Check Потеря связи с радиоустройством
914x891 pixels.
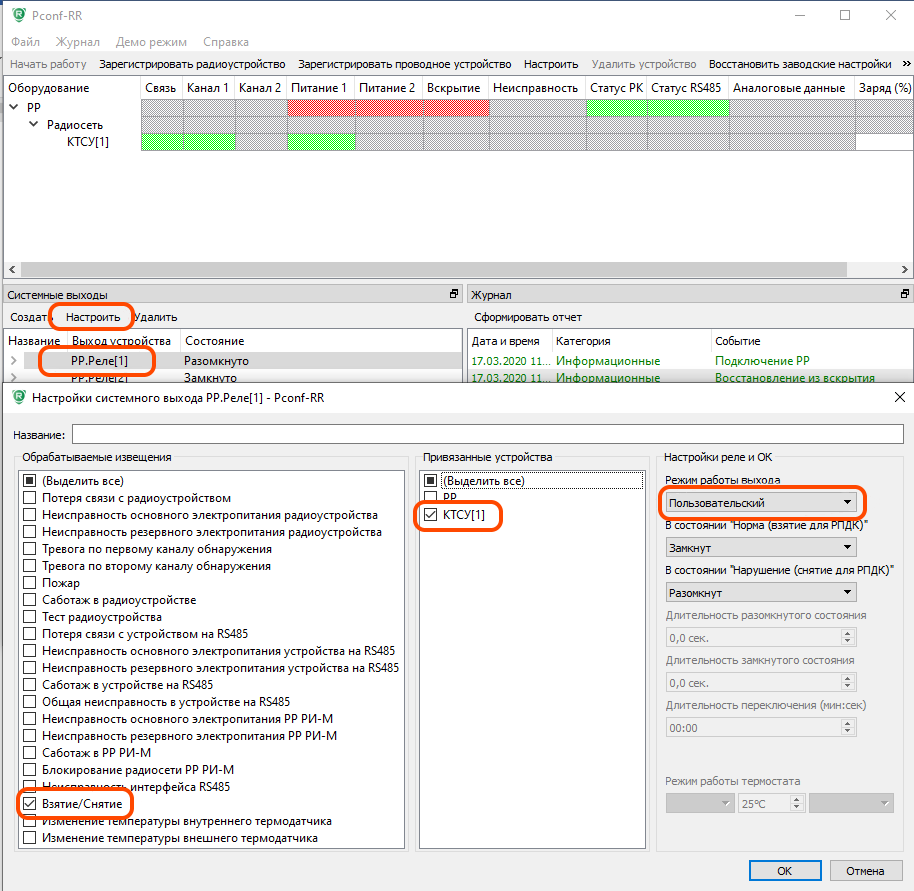point(30,498)
